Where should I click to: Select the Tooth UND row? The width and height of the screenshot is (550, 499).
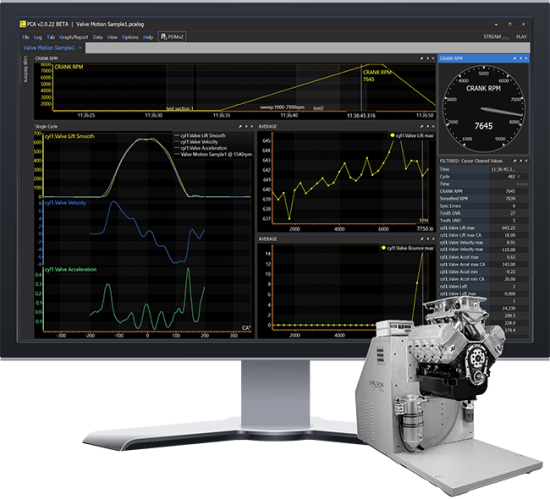[483, 221]
